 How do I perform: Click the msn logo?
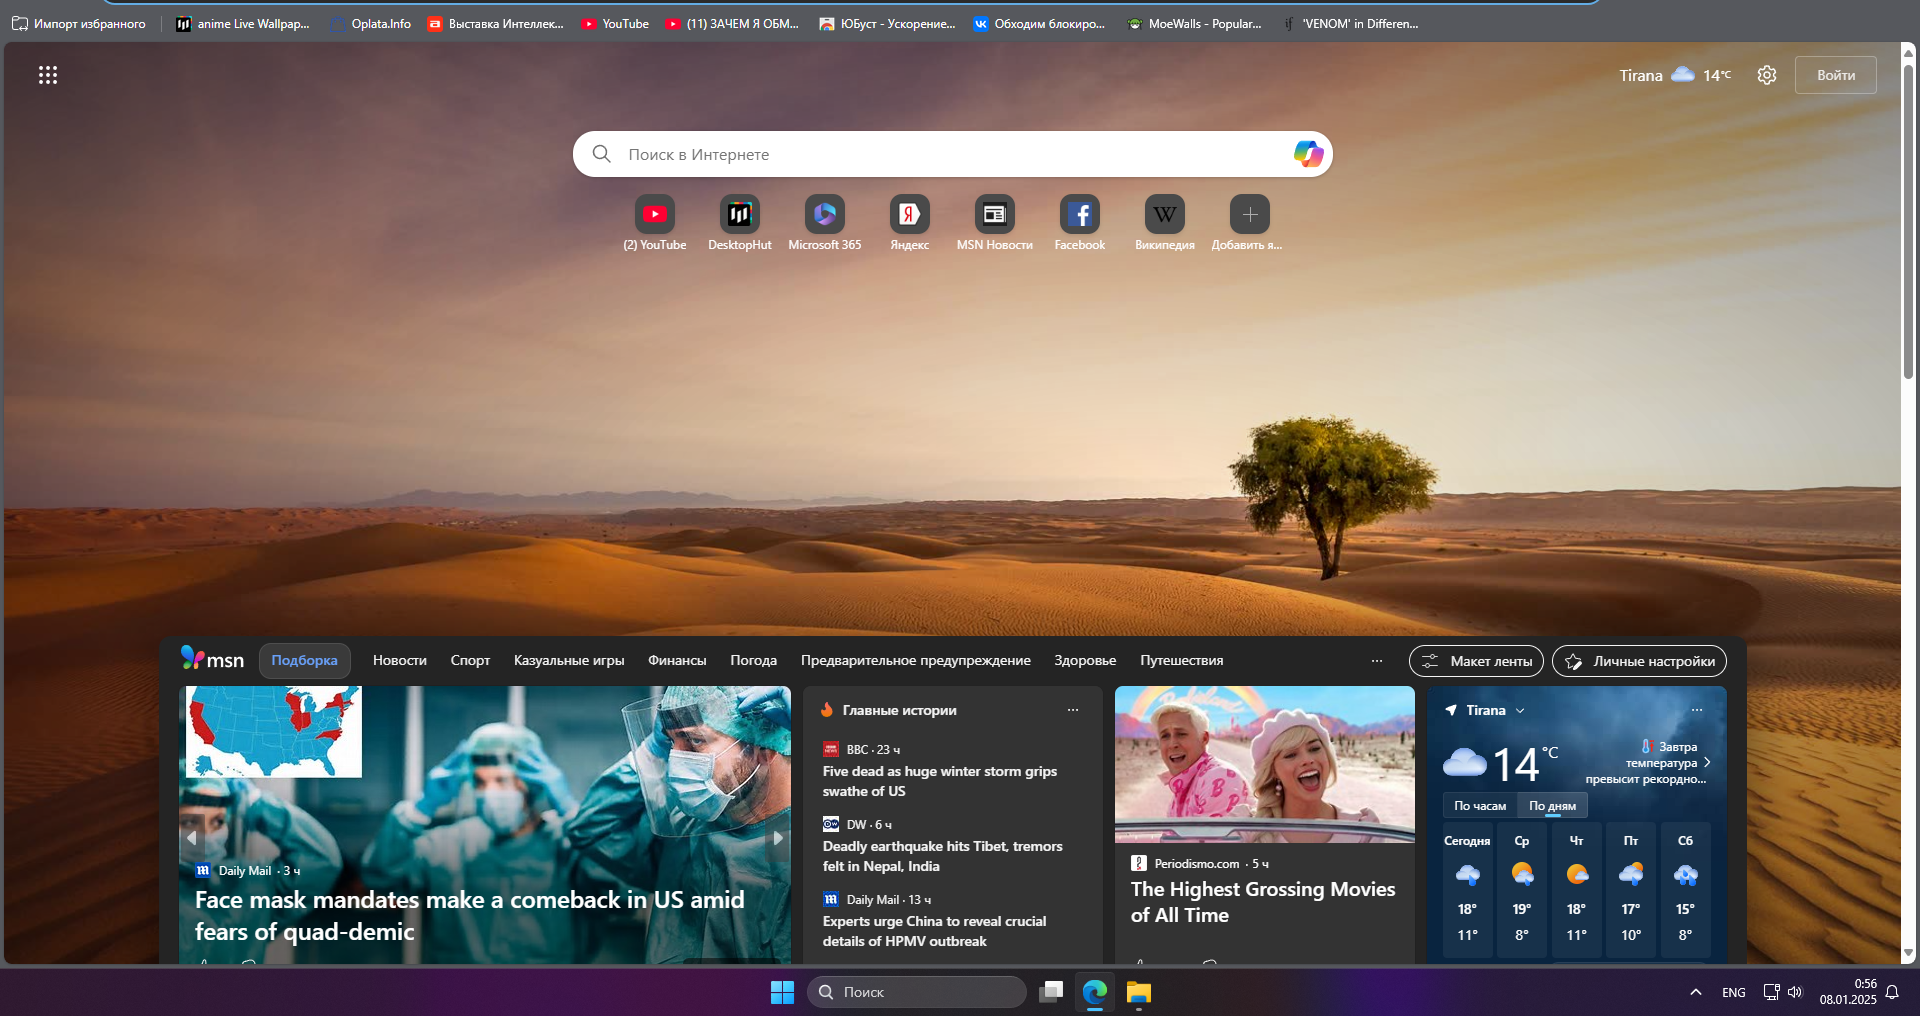coord(212,659)
